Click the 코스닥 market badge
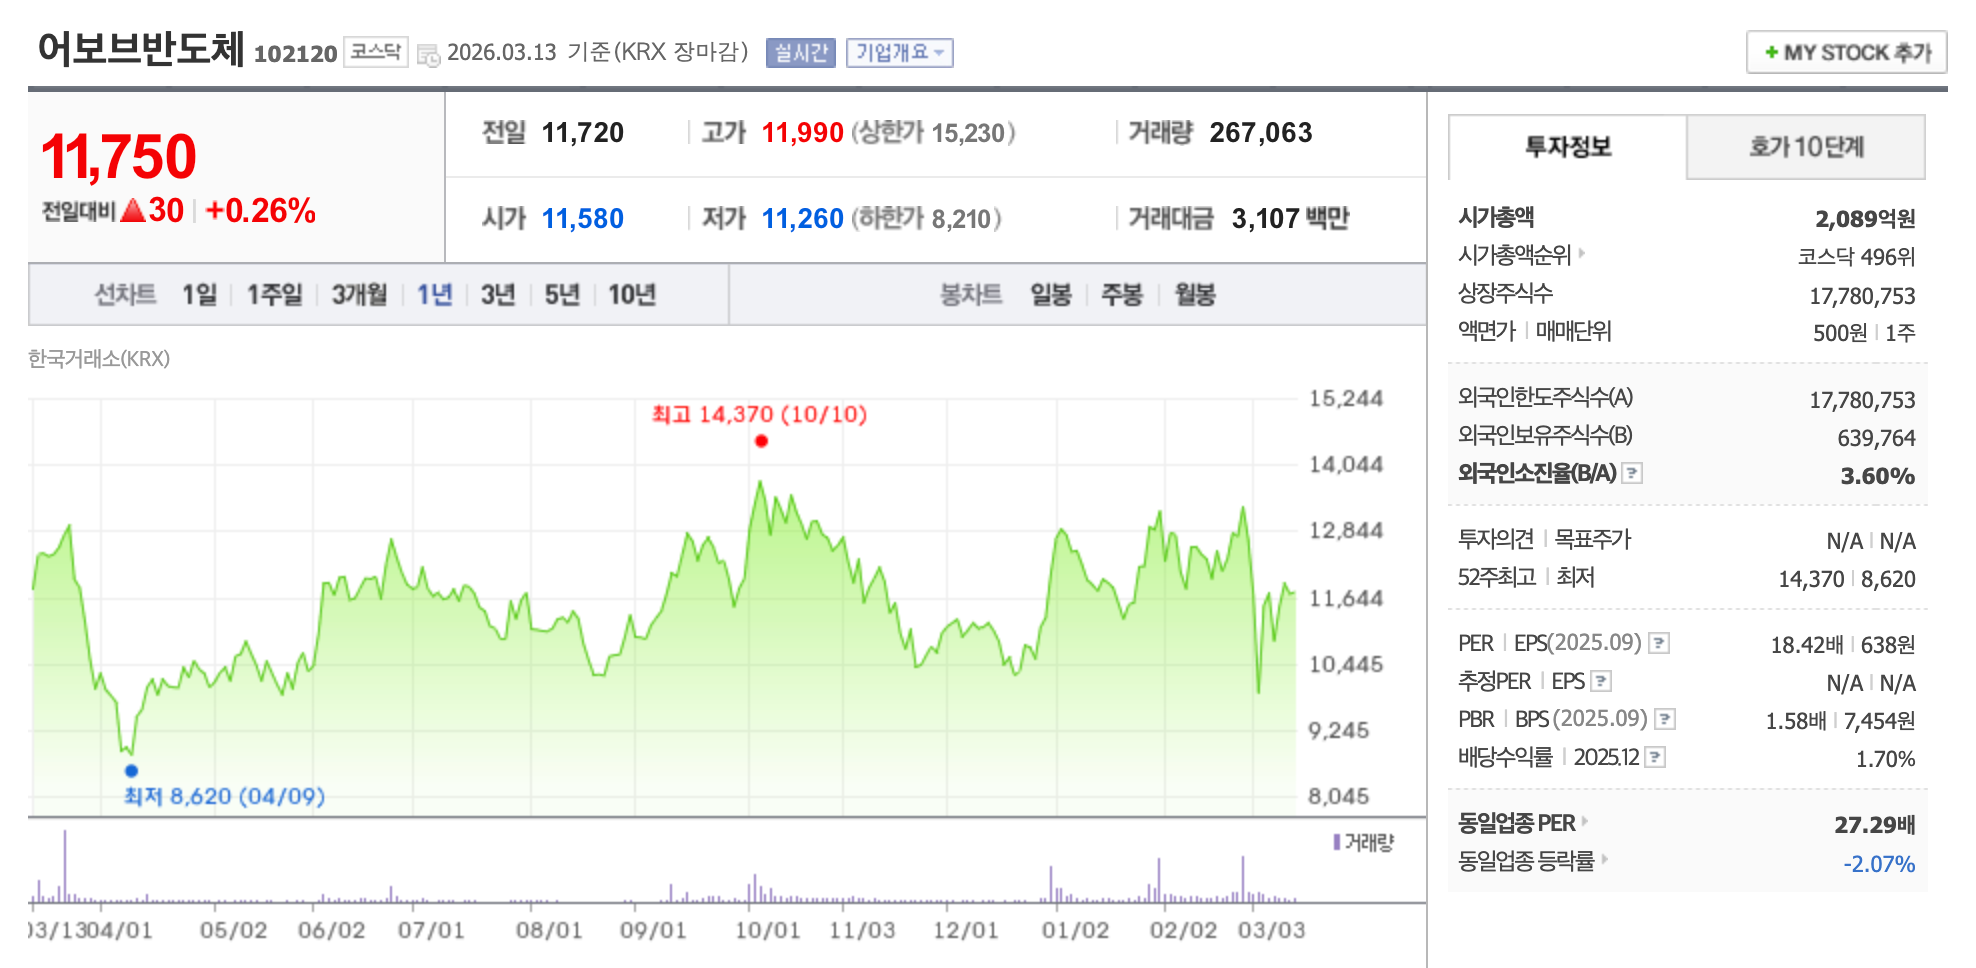 pyautogui.click(x=375, y=51)
